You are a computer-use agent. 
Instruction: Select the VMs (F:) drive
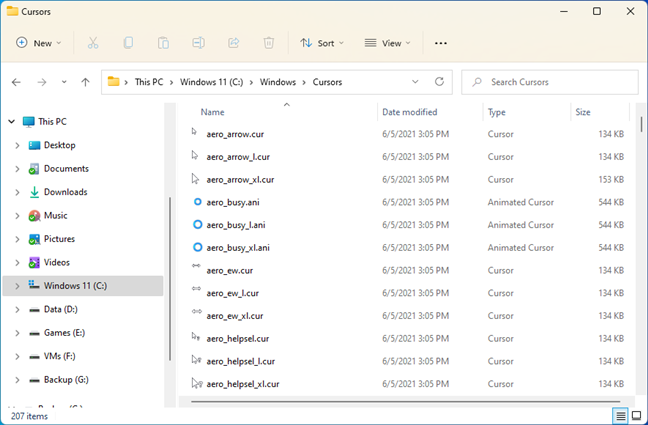click(60, 356)
